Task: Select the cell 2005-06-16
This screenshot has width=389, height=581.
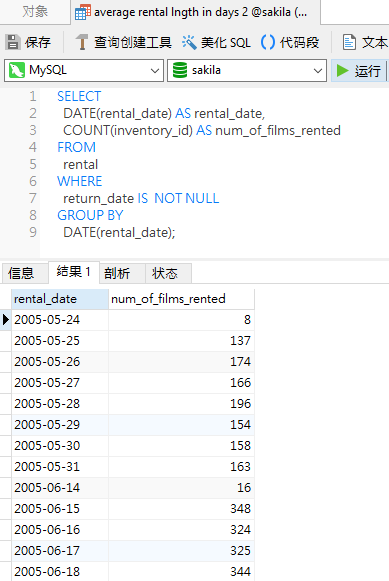Action: (60, 529)
